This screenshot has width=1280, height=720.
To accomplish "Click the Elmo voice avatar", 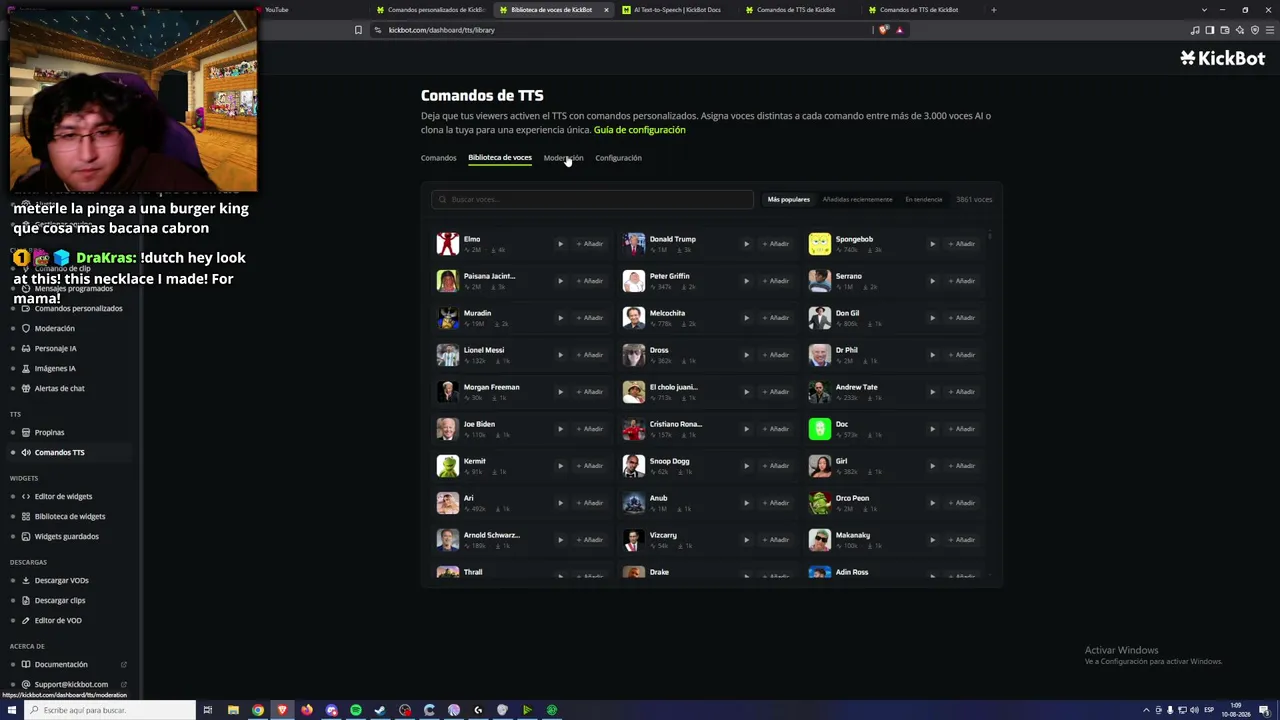I will 447,244.
